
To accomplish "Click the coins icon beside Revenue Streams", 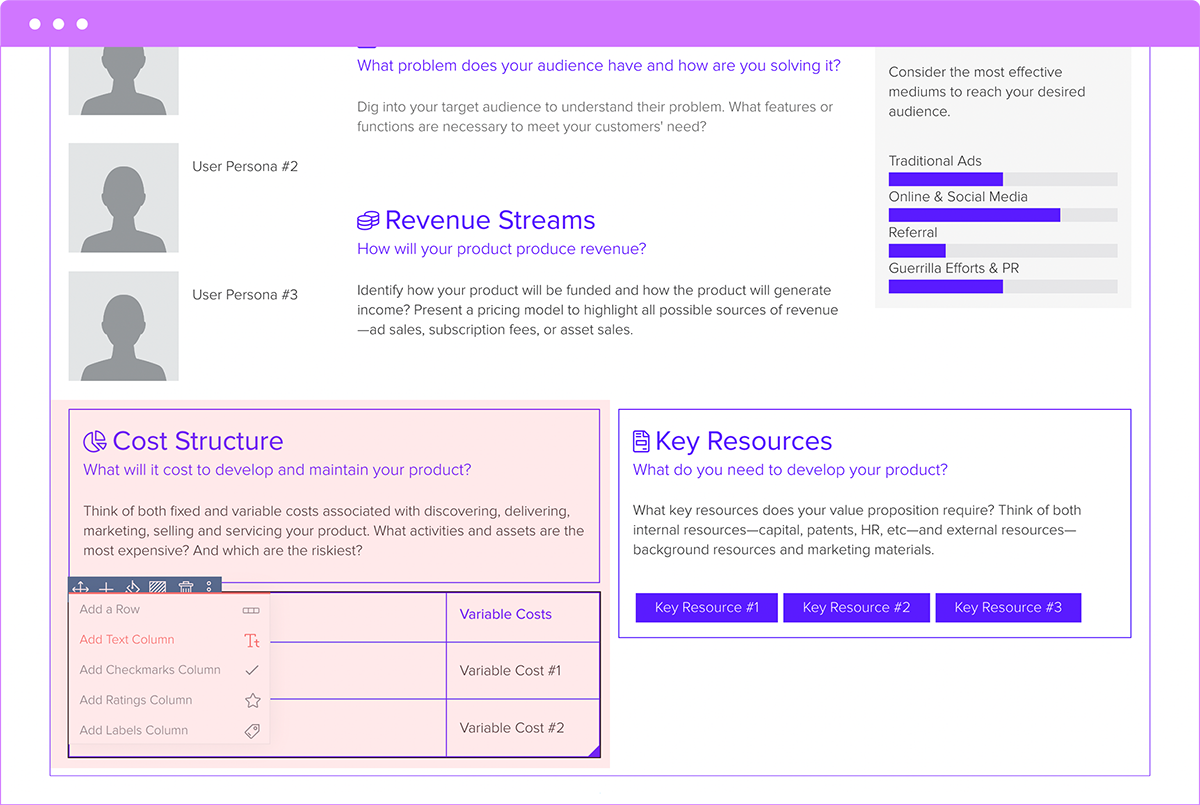I will click(x=367, y=220).
